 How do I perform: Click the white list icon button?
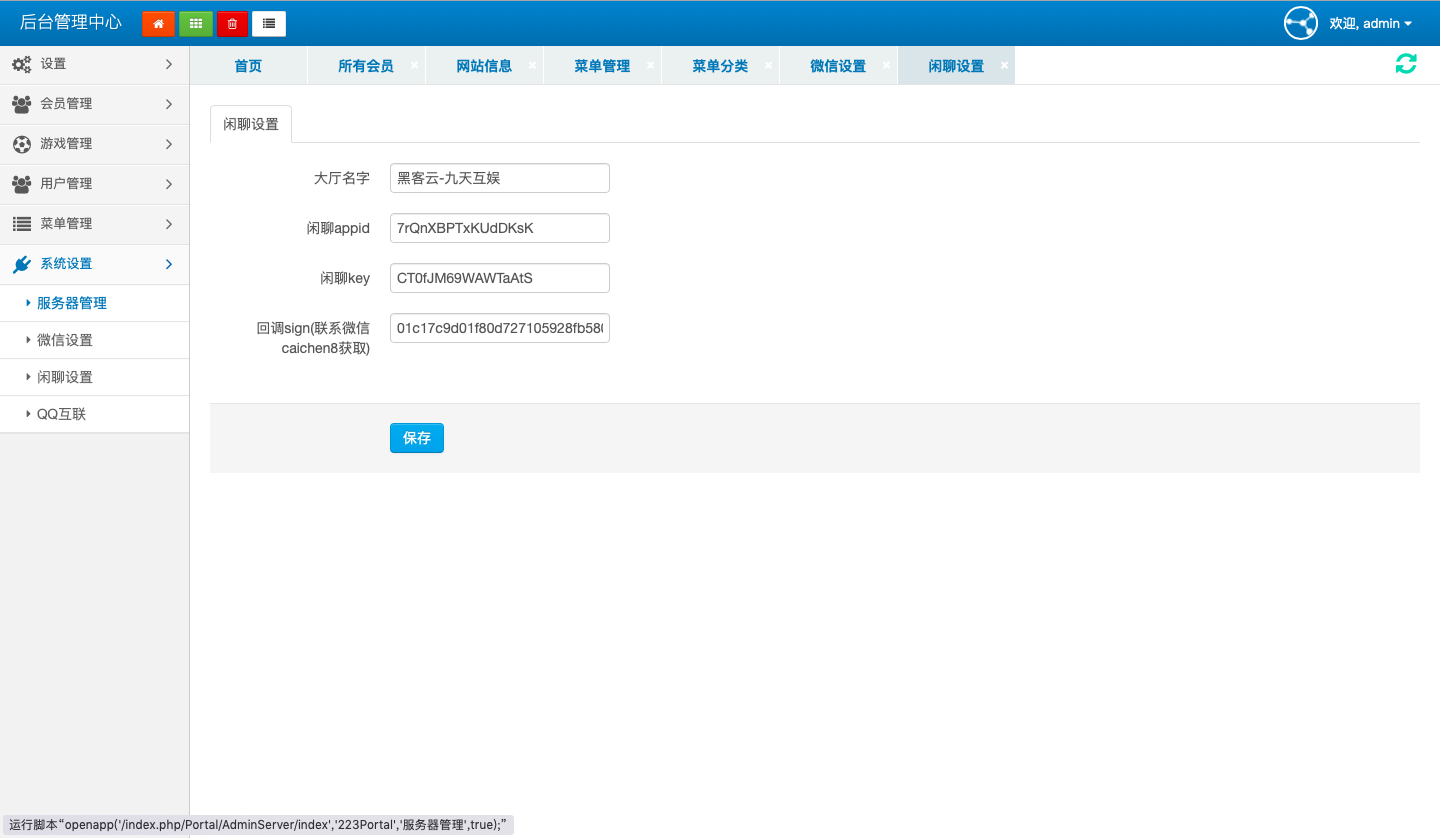(x=269, y=24)
